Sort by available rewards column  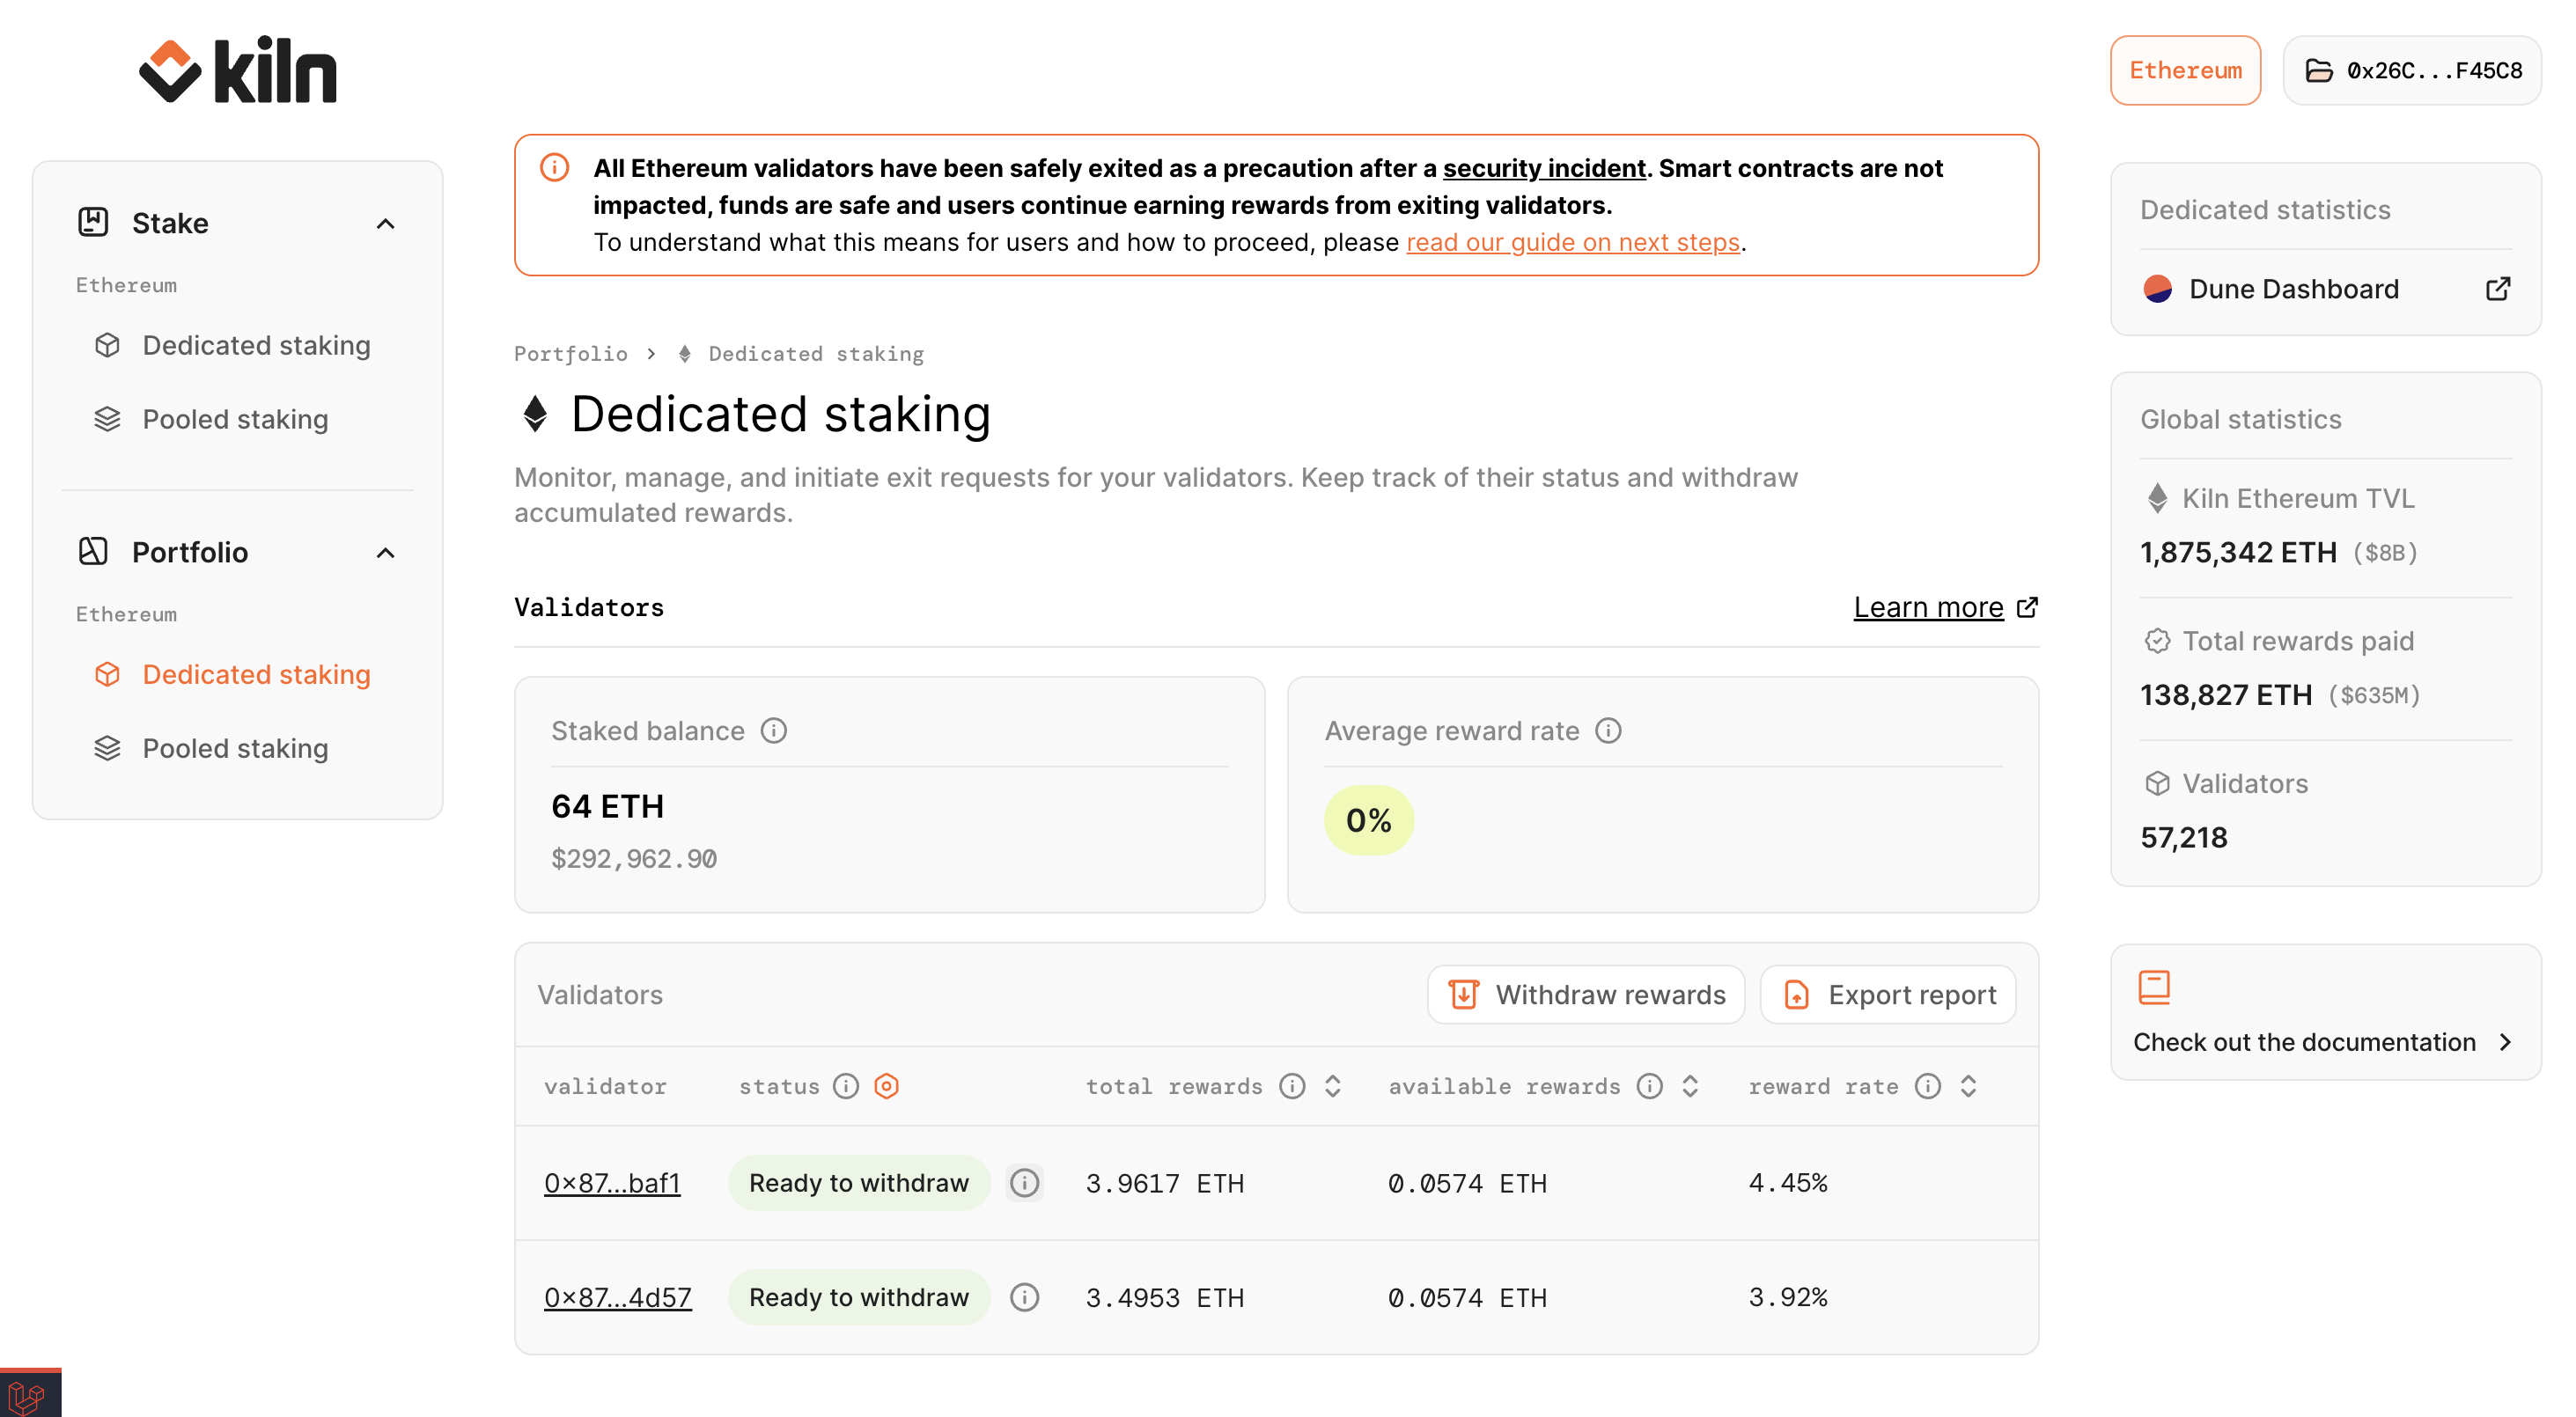[x=1690, y=1086]
